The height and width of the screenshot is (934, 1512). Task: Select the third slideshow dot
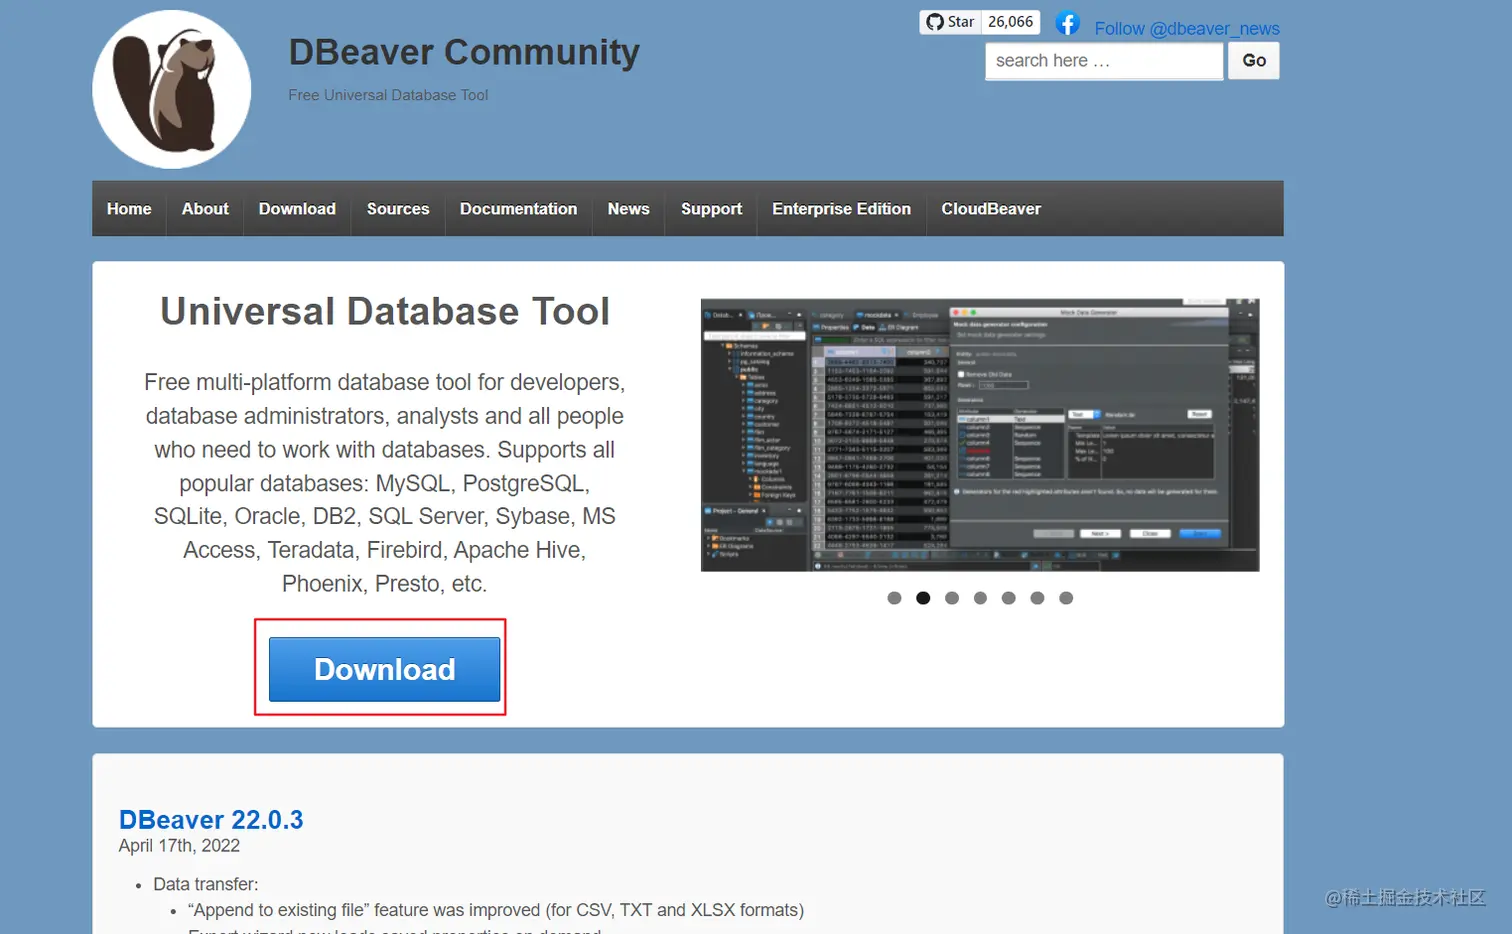click(952, 598)
